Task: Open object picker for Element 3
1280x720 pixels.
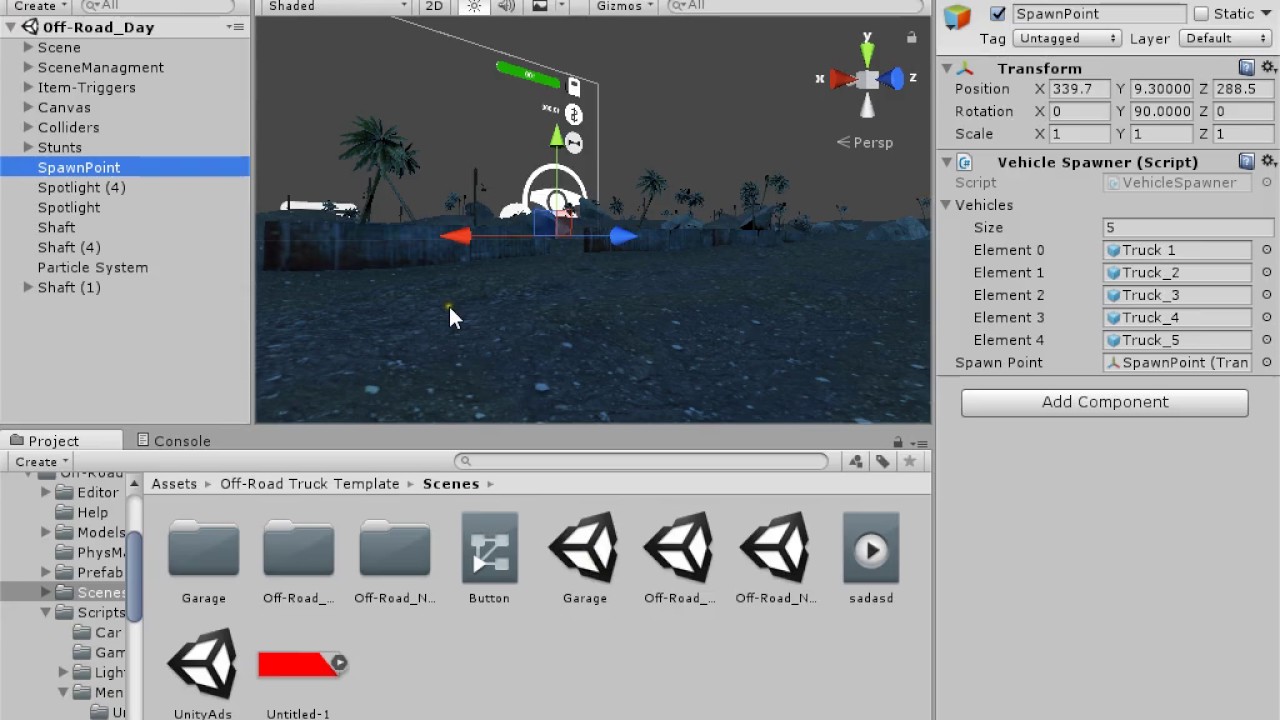Action: [x=1266, y=318]
